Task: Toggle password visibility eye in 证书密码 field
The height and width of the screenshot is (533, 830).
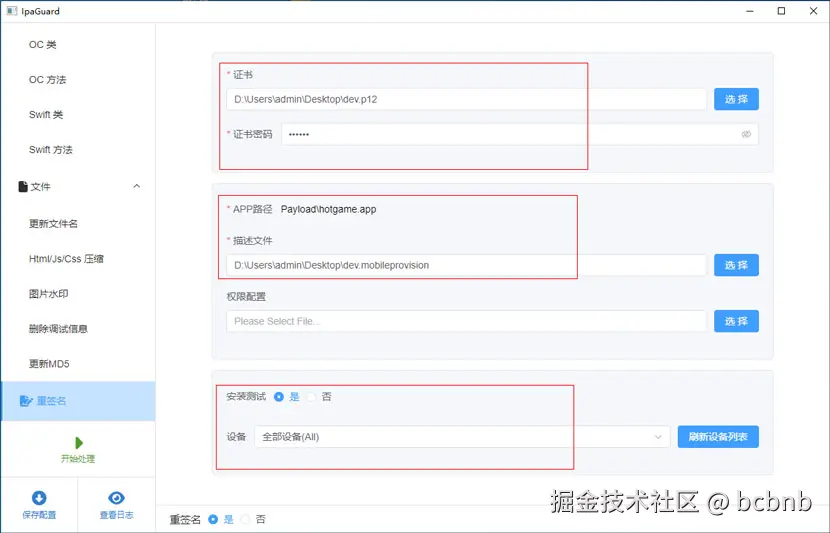Action: coord(746,134)
